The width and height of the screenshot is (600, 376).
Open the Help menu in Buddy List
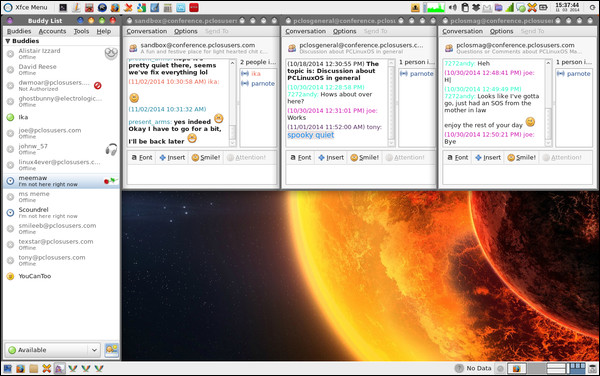click(104, 31)
